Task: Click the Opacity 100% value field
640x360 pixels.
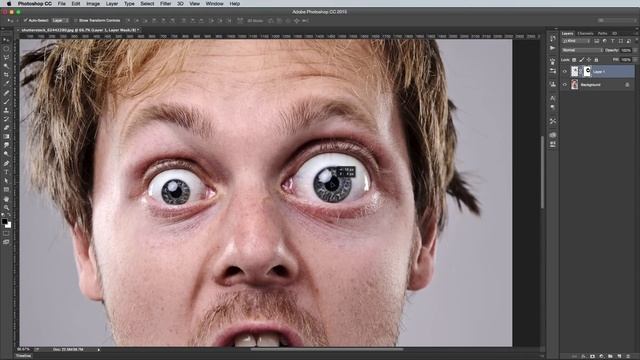Action: pyautogui.click(x=626, y=50)
